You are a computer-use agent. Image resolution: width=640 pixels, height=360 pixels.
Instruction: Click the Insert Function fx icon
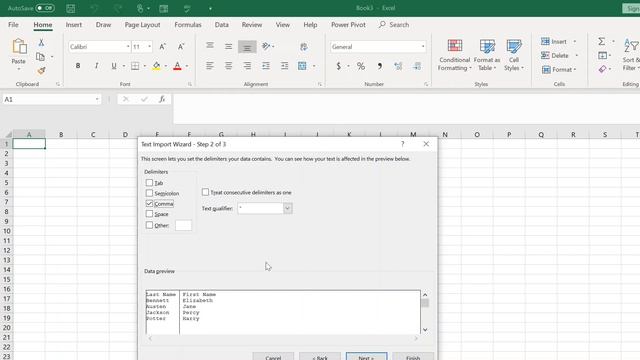tap(162, 99)
